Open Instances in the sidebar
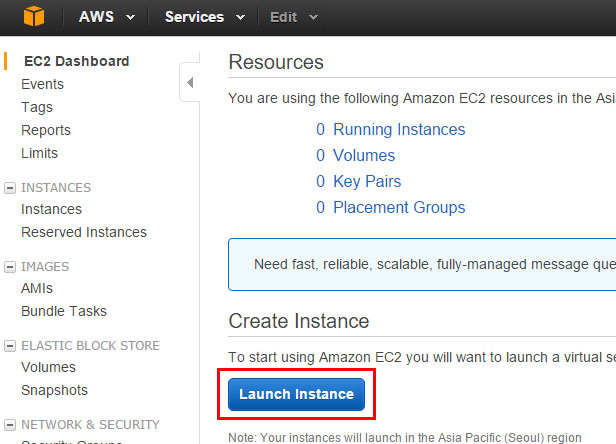616x444 pixels. (51, 209)
